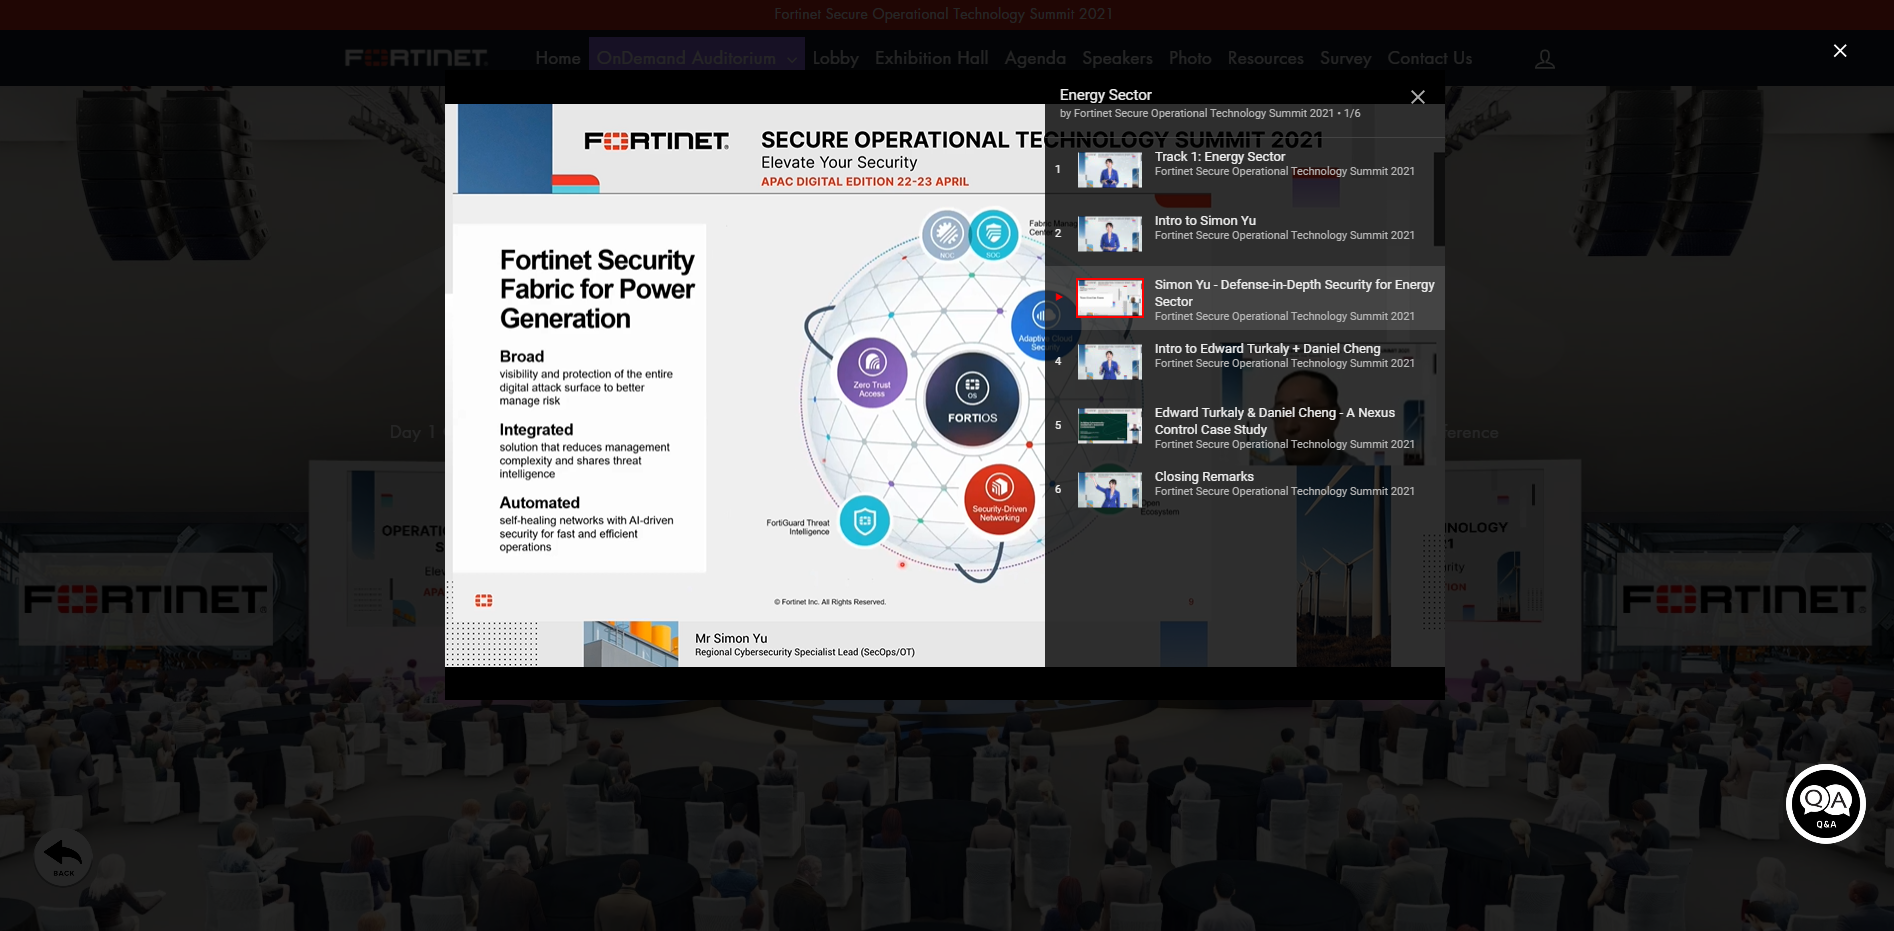Open the Q&A chat bubble
Screen dimensions: 1894x931
1825,804
